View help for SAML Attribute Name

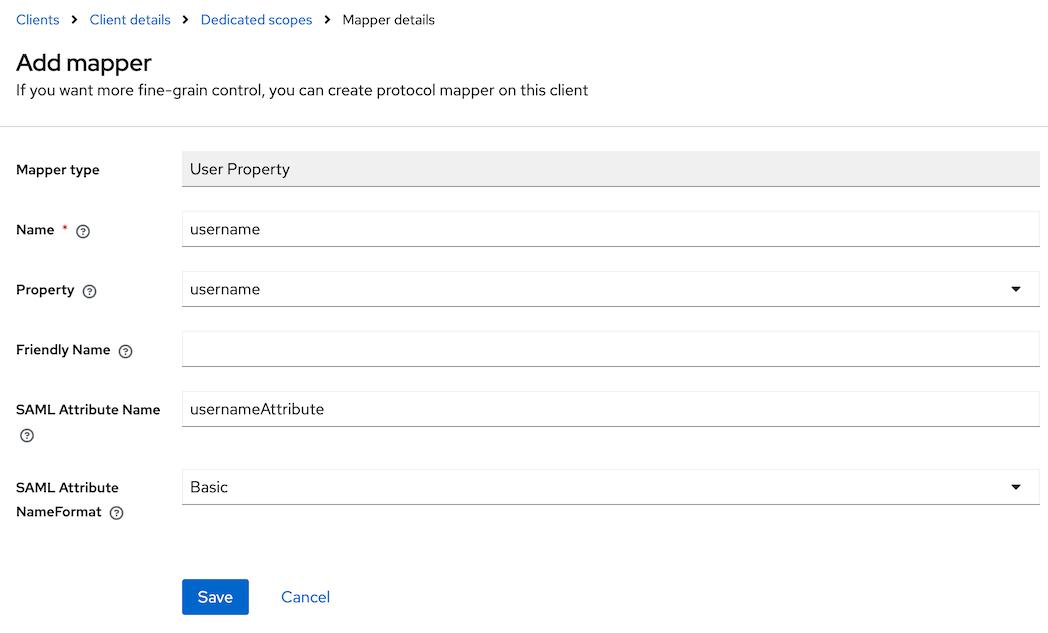[x=27, y=435]
